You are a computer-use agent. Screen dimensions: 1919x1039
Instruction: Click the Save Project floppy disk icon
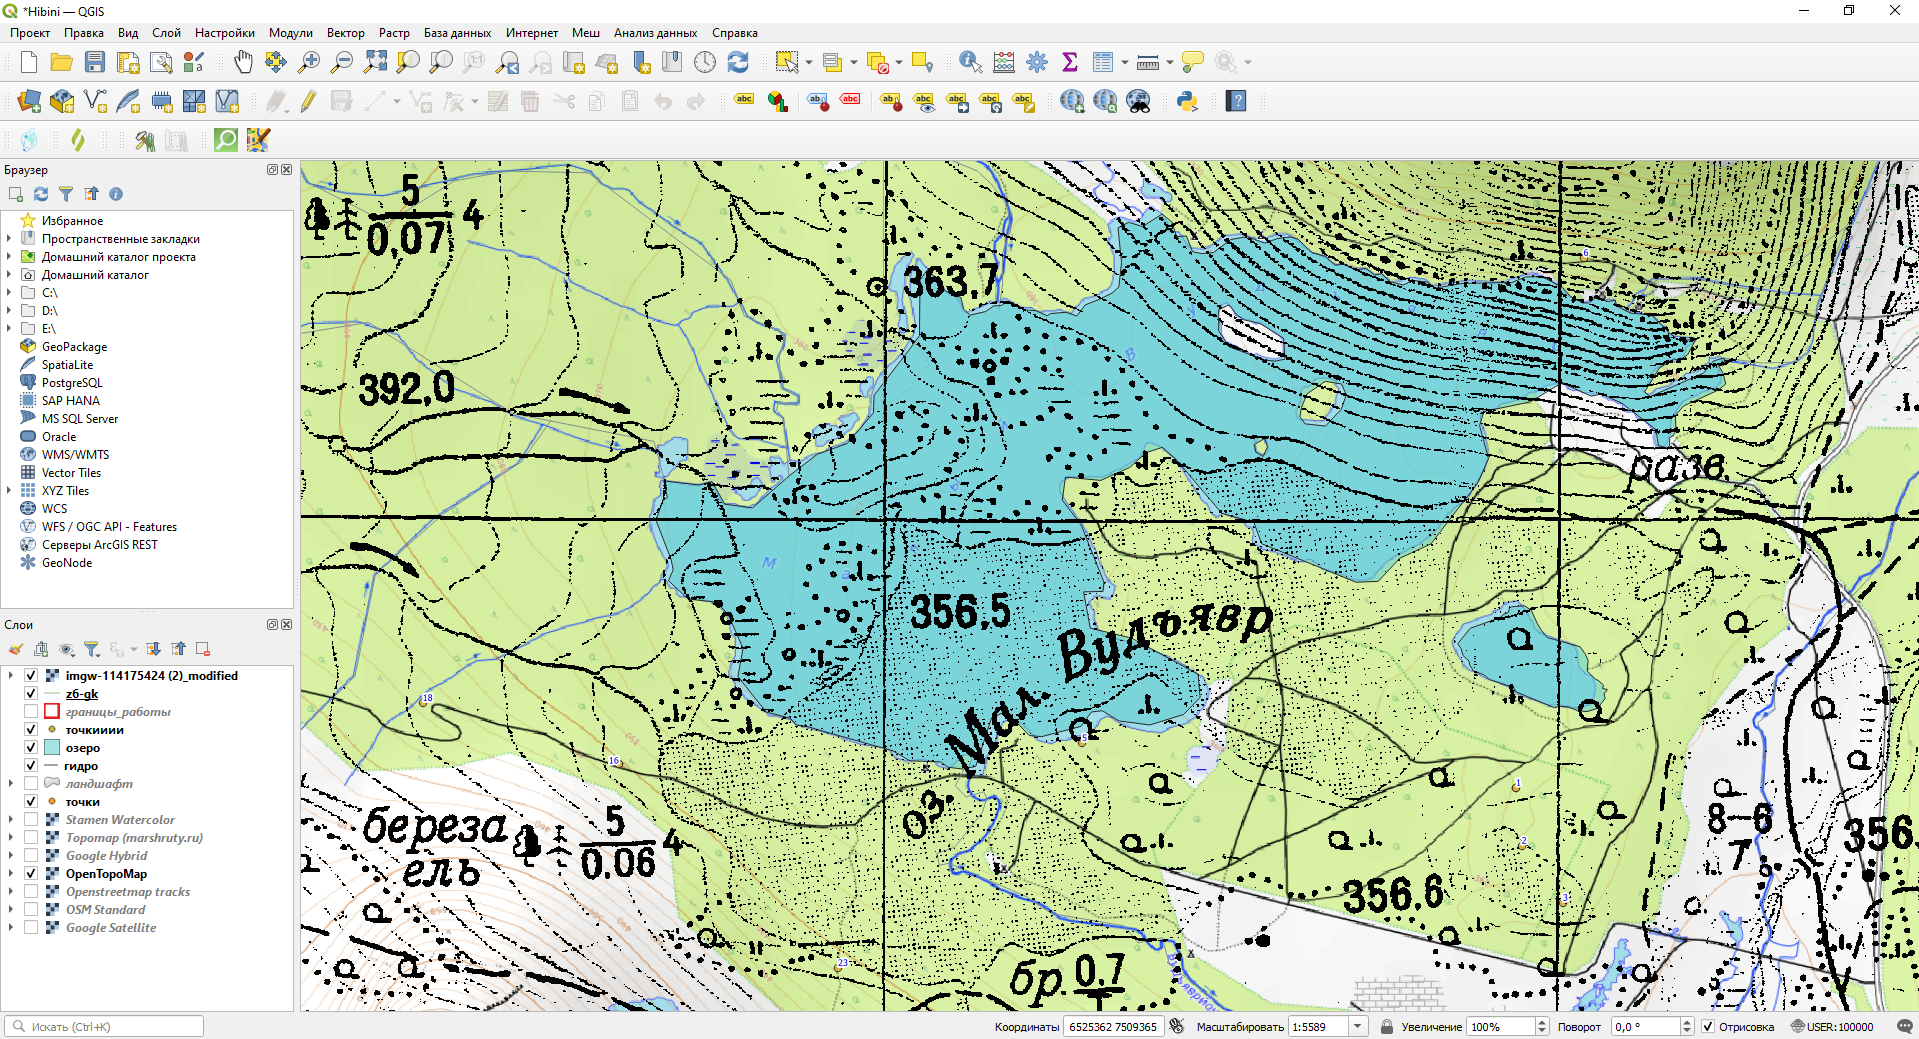[95, 62]
